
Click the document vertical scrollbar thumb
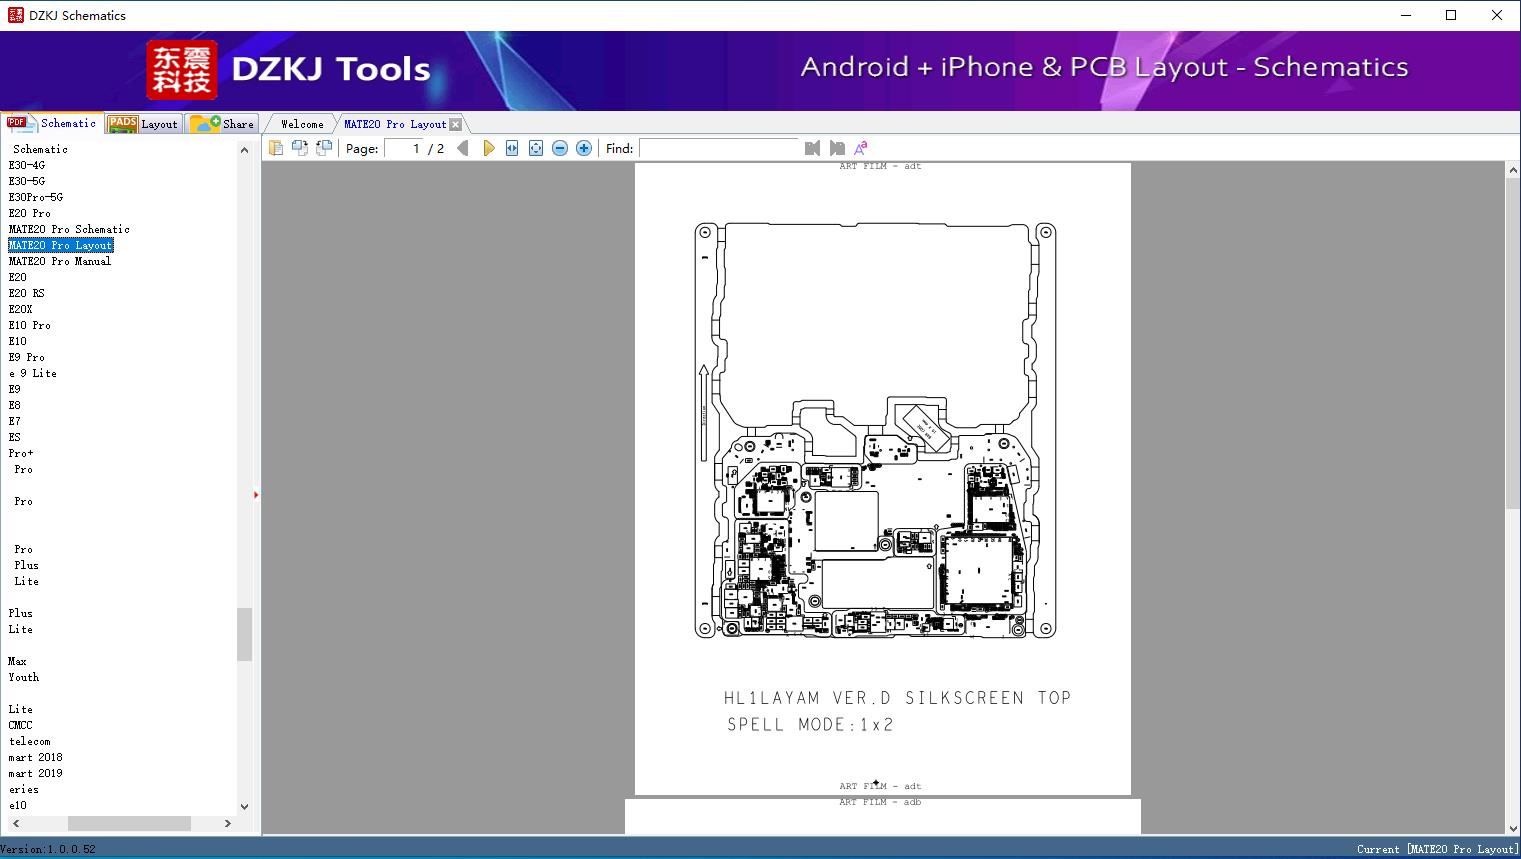click(1512, 344)
